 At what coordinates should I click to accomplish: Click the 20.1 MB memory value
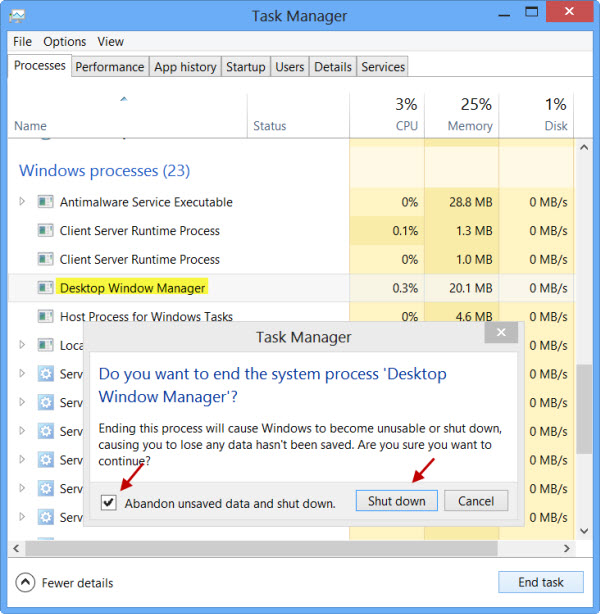click(470, 288)
